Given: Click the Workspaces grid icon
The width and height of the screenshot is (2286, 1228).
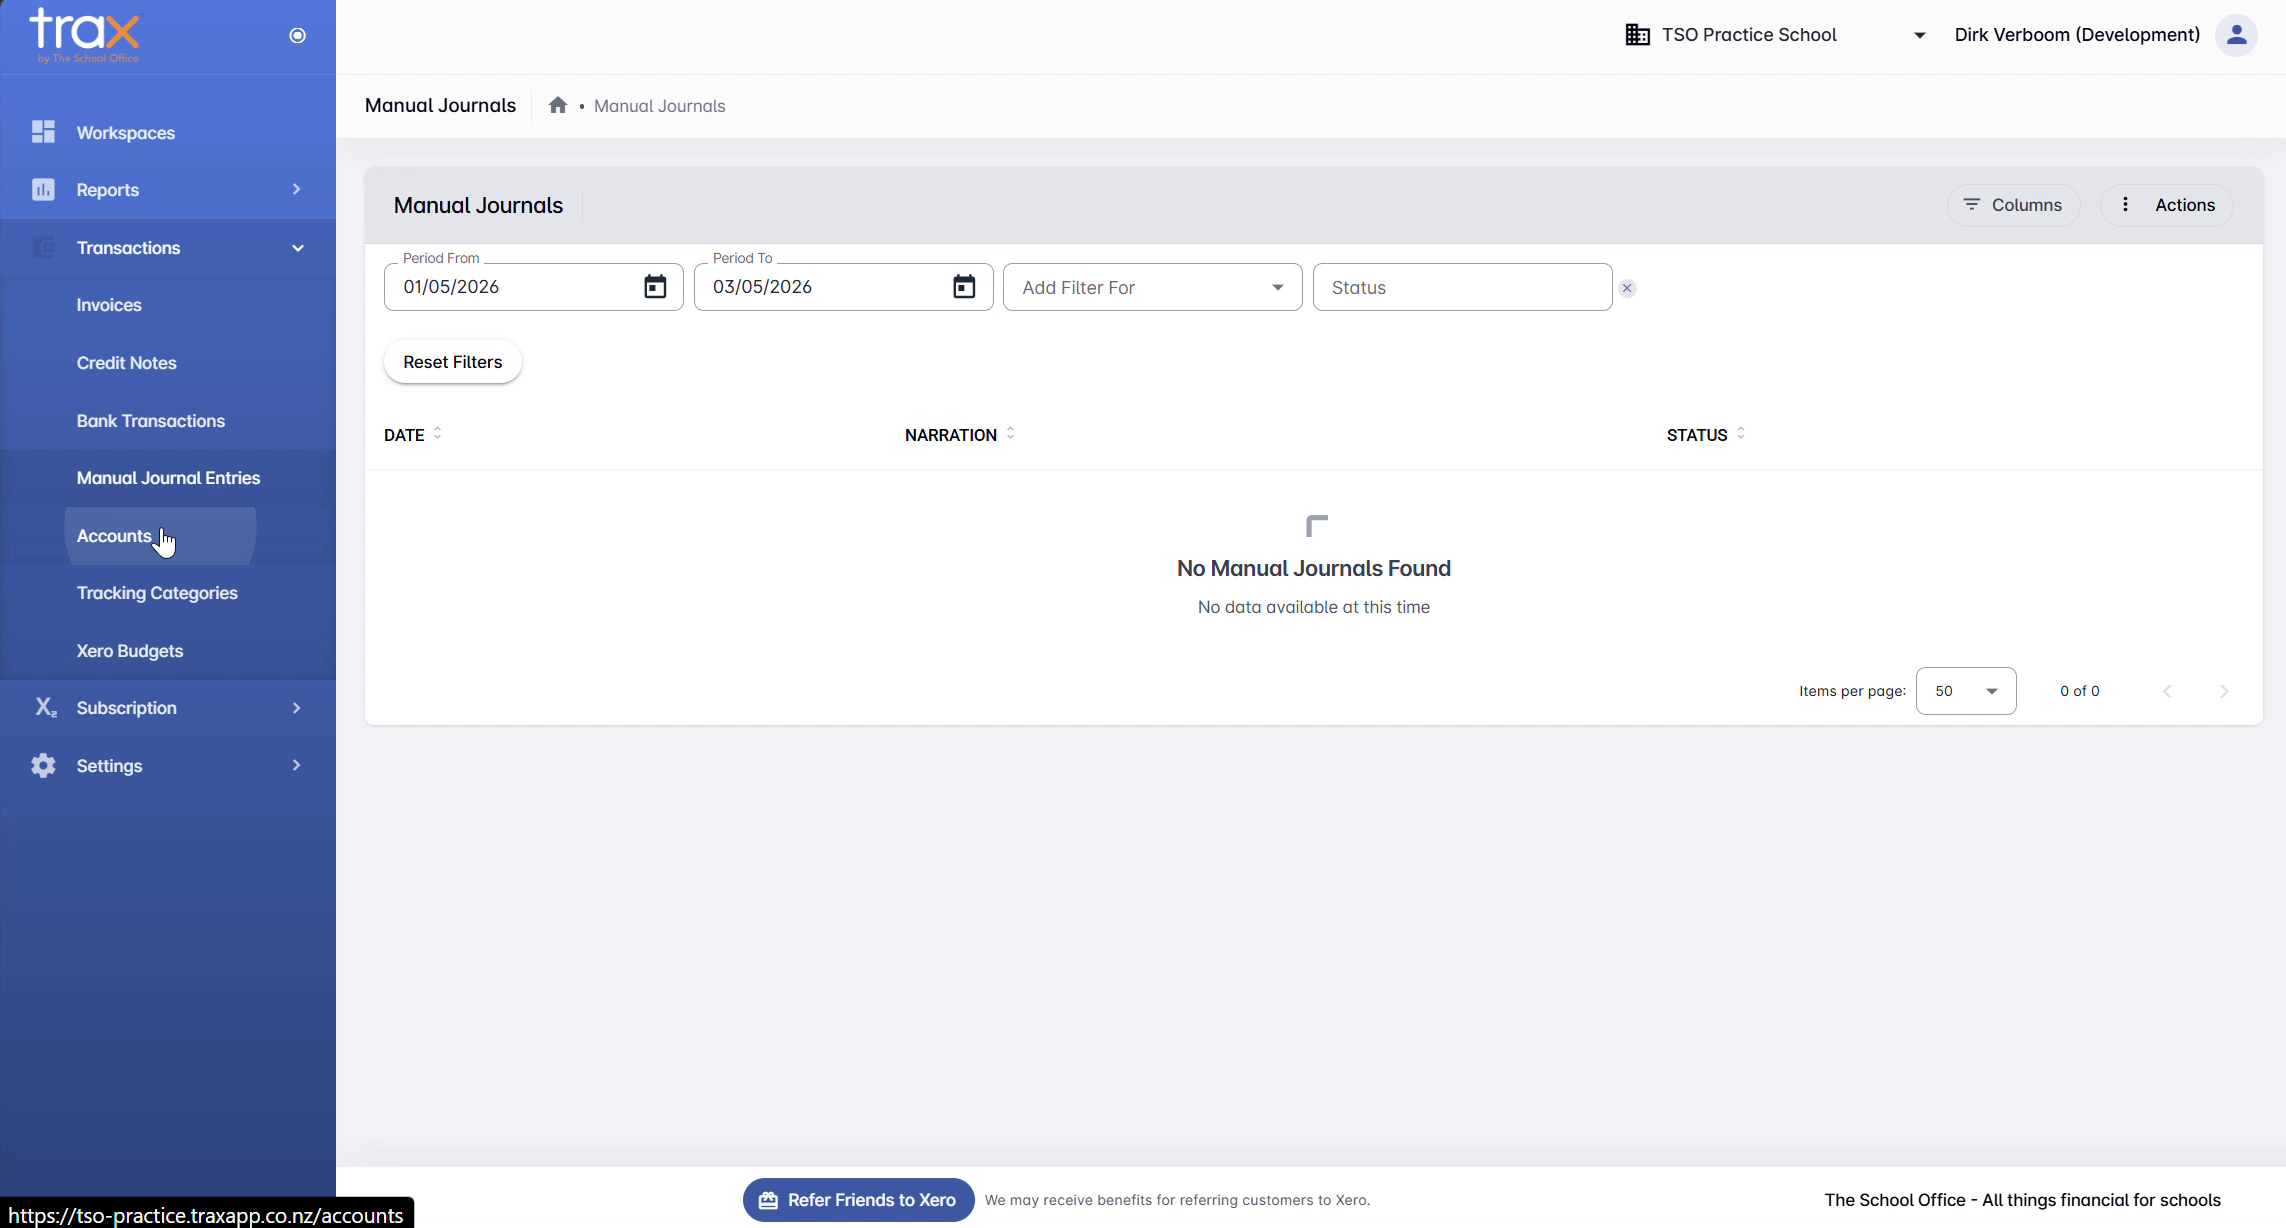Looking at the screenshot, I should point(43,132).
